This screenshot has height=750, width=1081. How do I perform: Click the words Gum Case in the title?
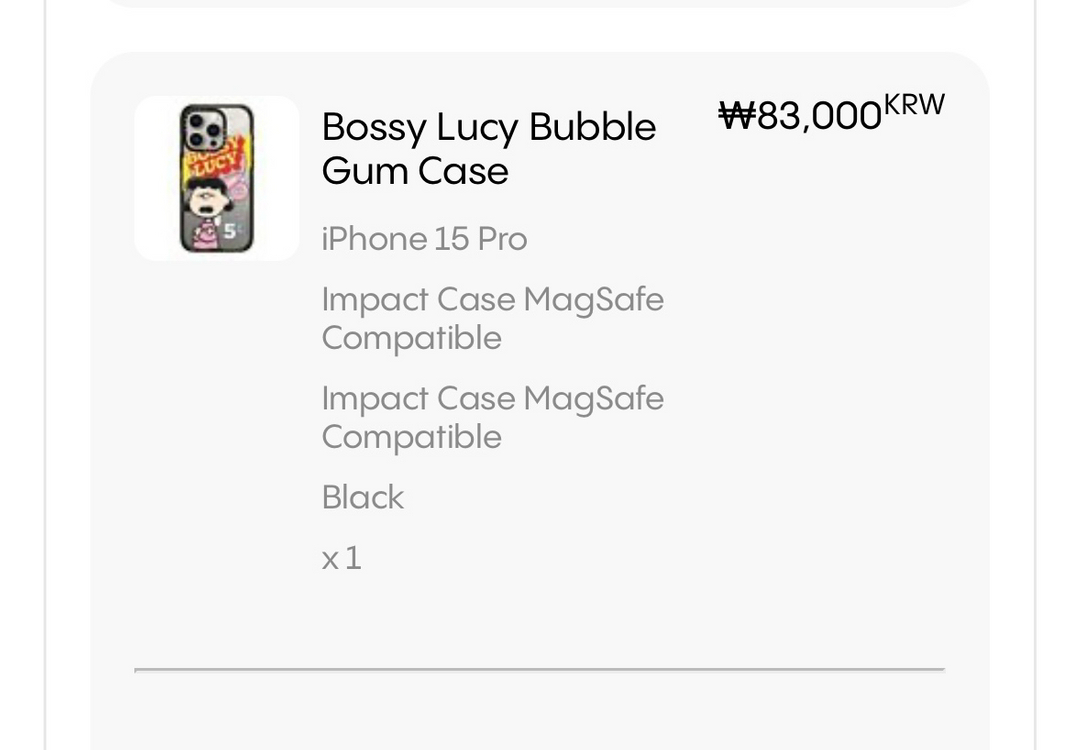point(415,171)
